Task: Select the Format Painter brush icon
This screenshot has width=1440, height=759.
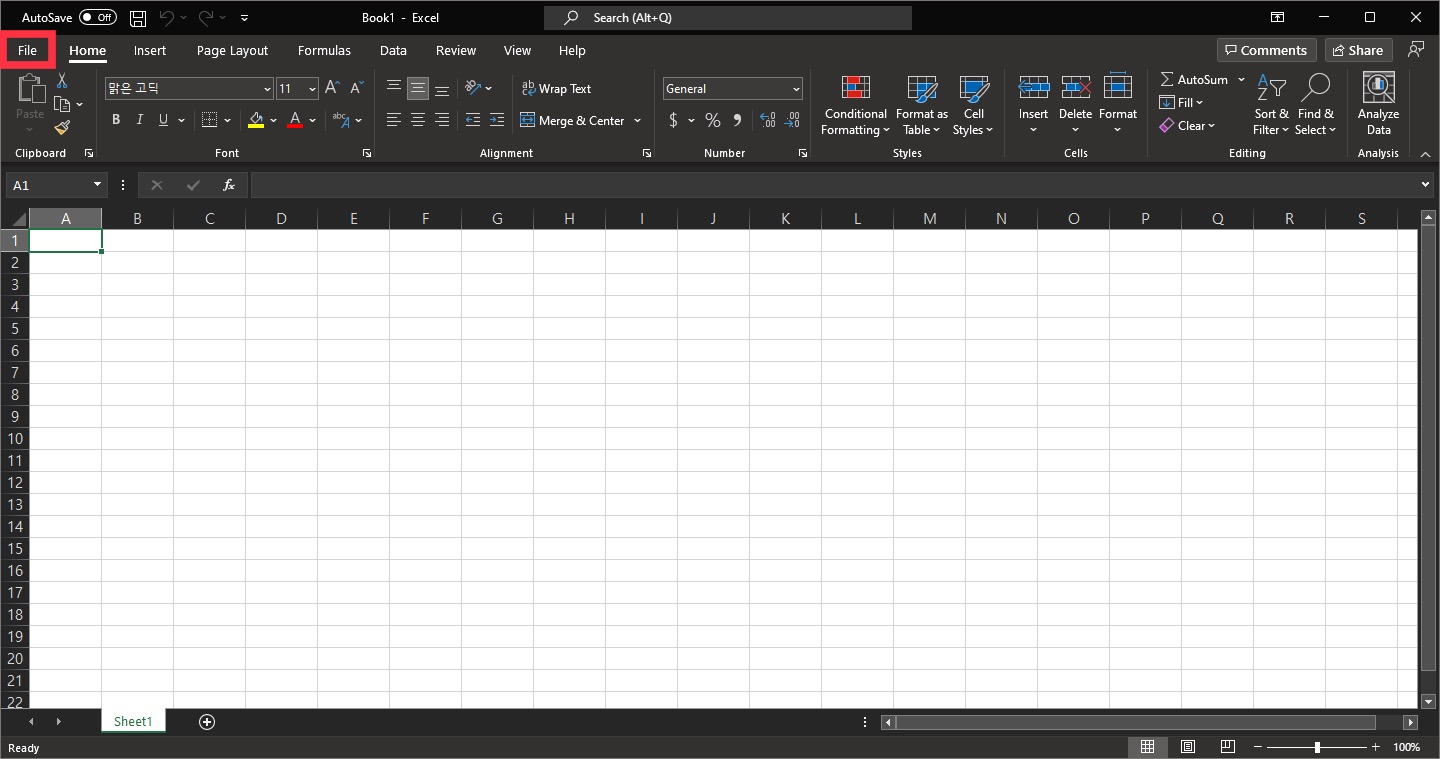Action: coord(62,128)
